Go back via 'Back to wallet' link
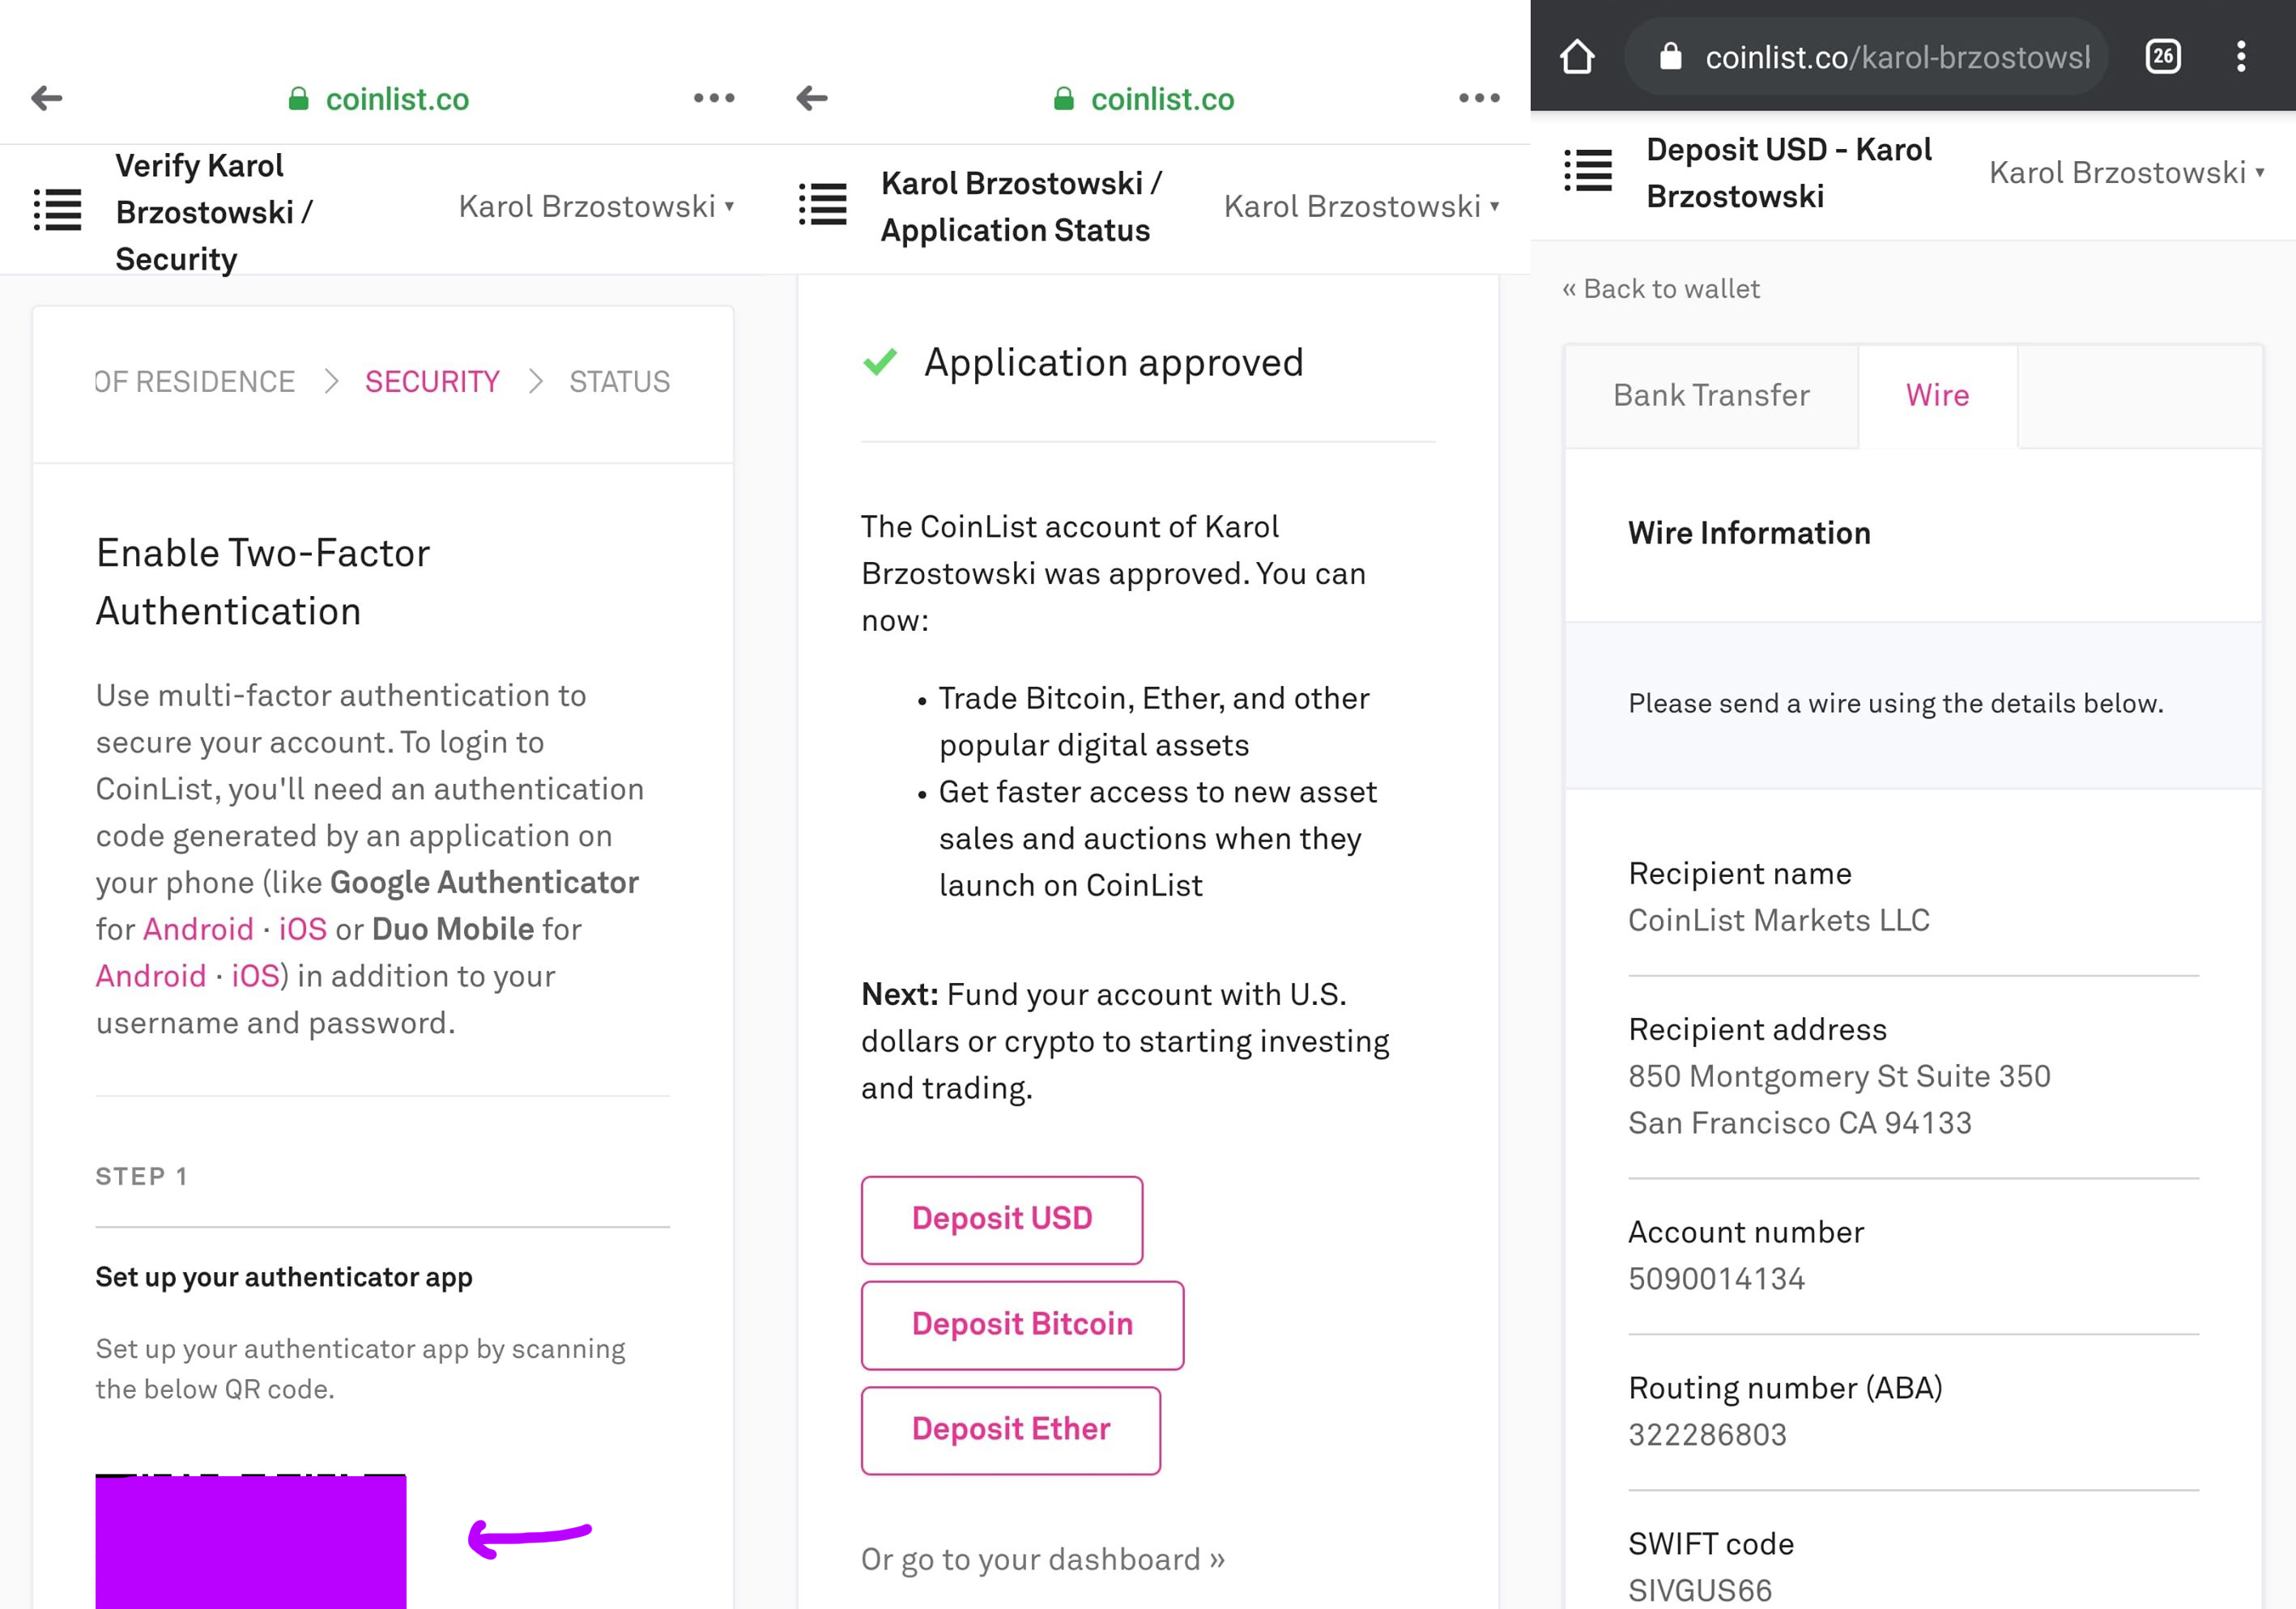This screenshot has height=1609, width=2296. click(x=1660, y=289)
